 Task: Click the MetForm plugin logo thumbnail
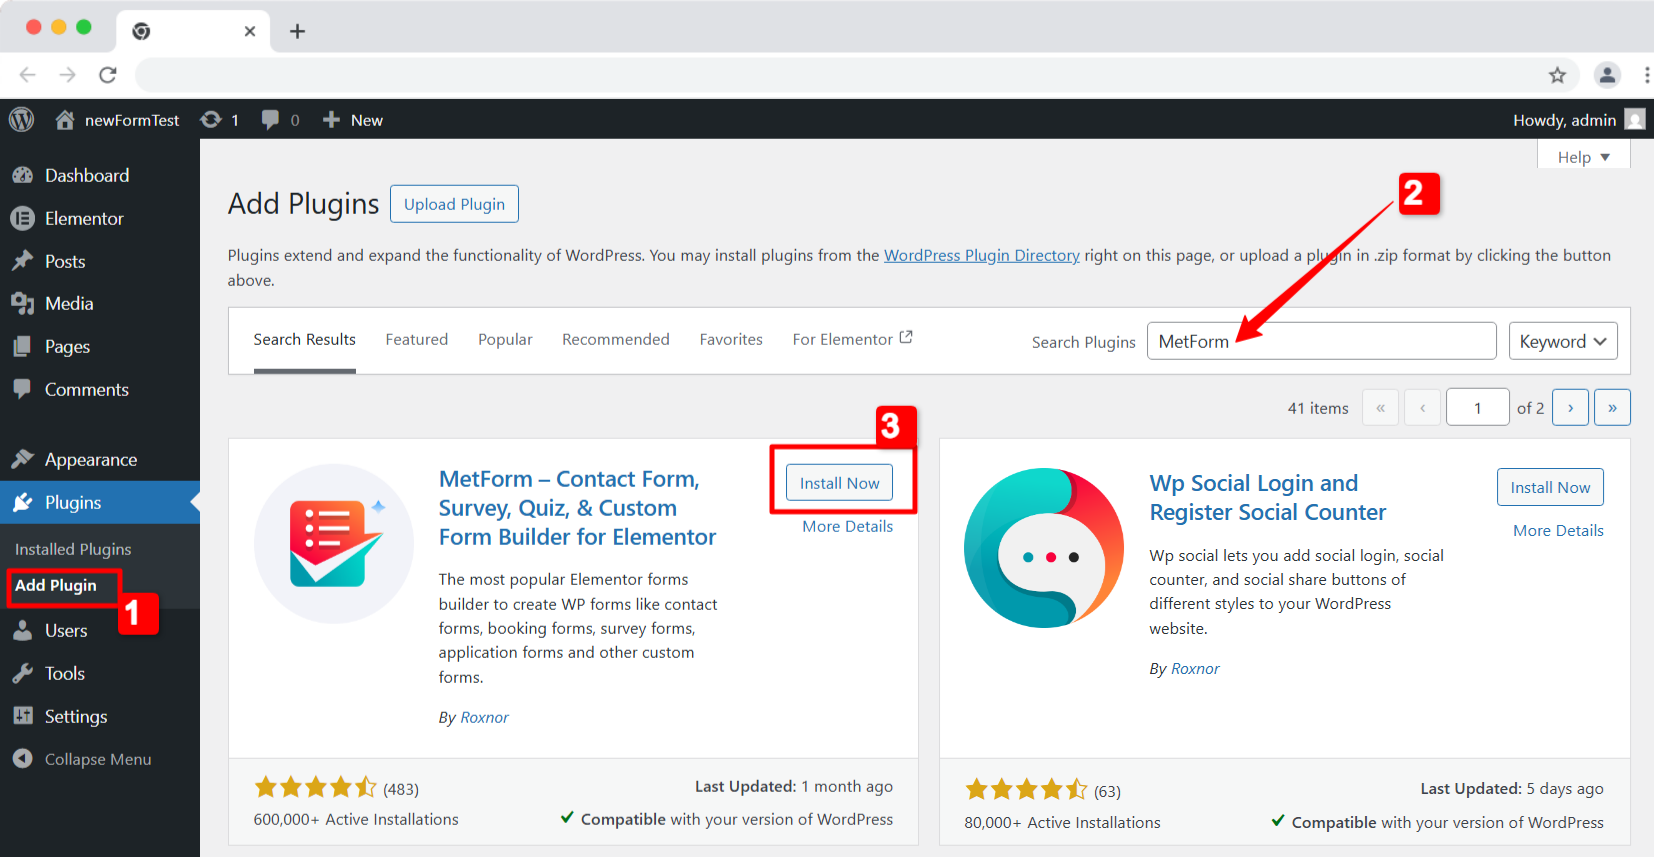[334, 543]
